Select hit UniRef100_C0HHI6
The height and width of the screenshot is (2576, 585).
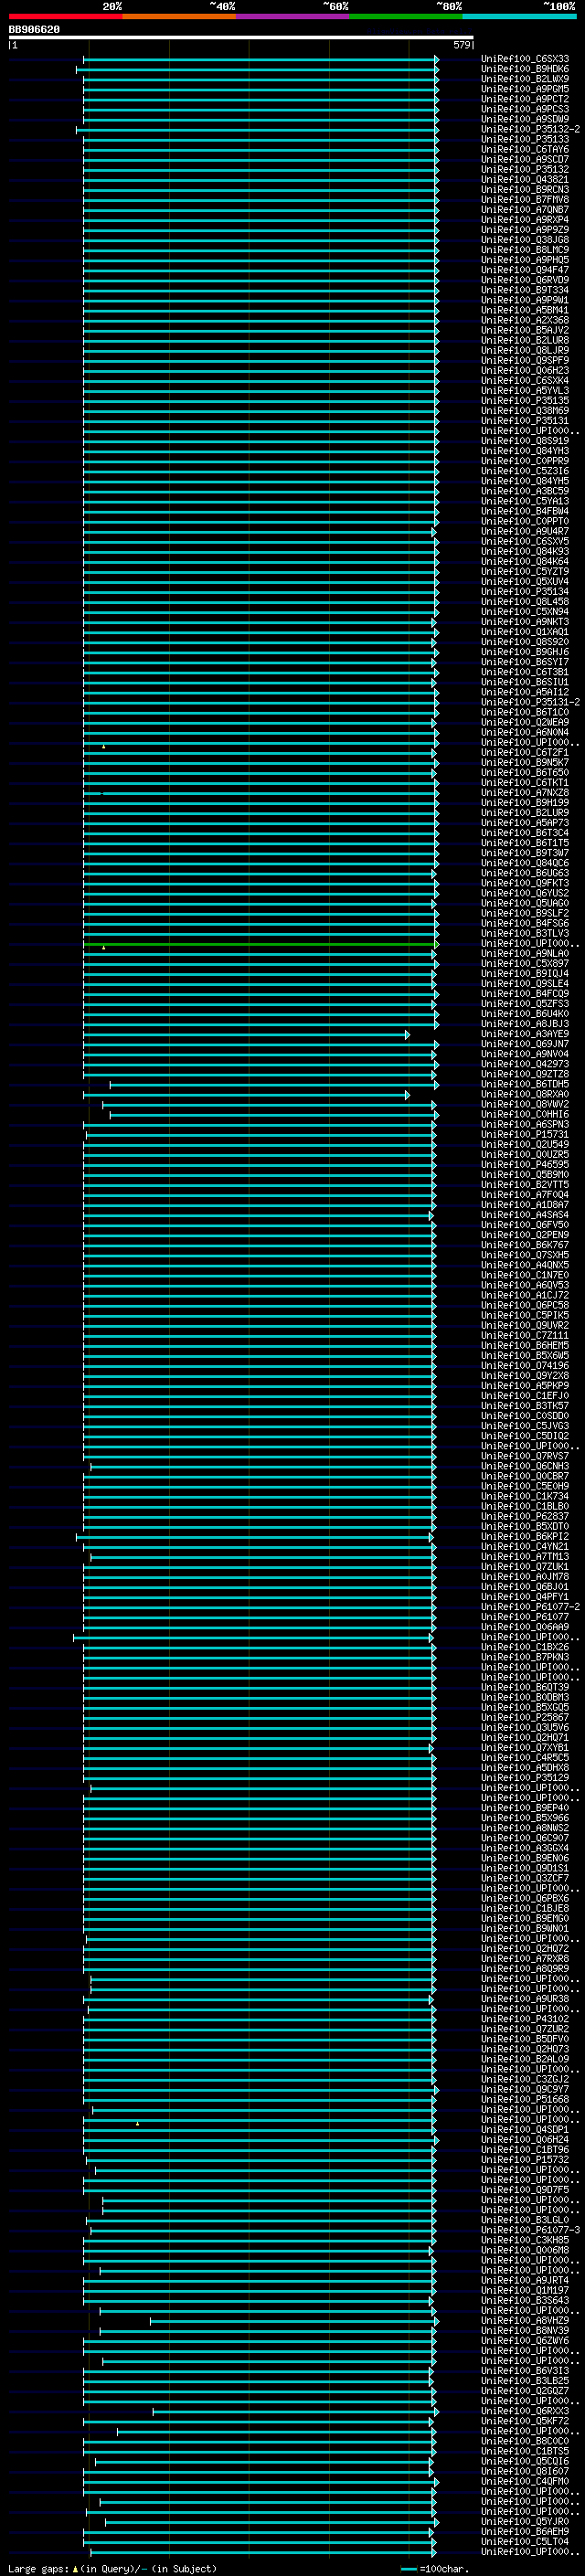(x=525, y=1115)
